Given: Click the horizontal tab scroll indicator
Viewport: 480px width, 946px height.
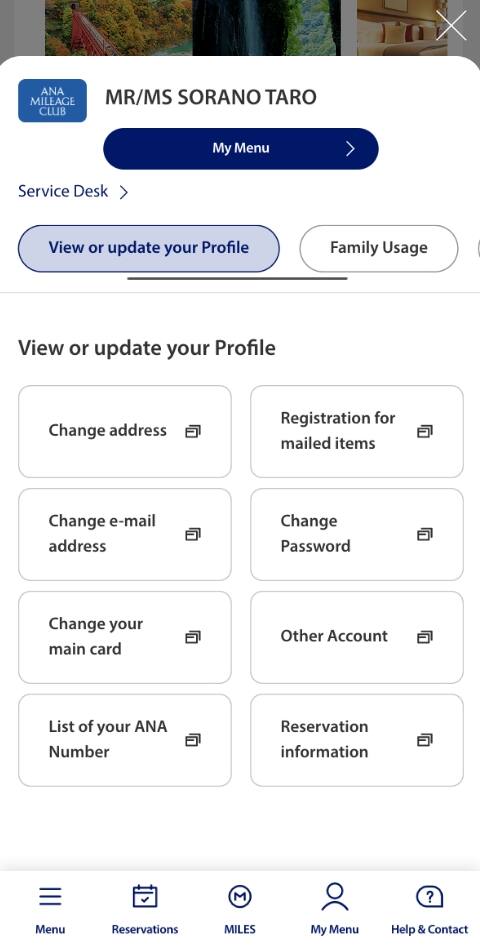Looking at the screenshot, I should tap(238, 278).
